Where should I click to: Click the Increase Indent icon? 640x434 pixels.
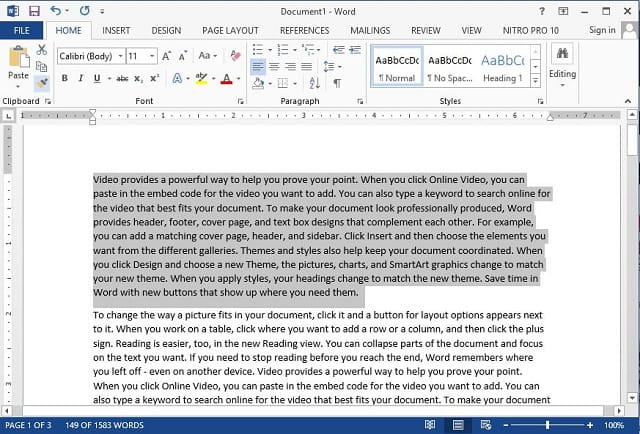pyautogui.click(x=355, y=50)
